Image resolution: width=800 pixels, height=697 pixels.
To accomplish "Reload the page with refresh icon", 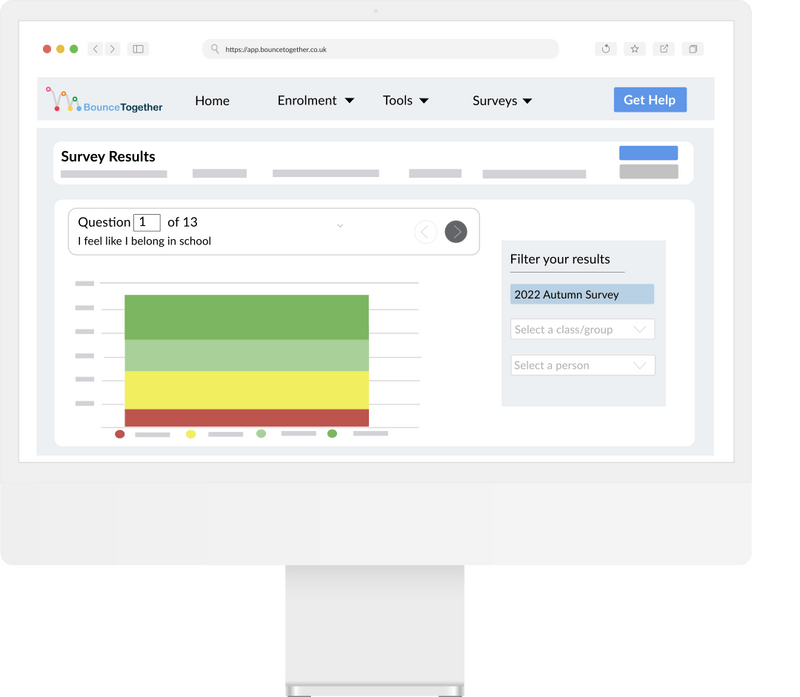I will [x=606, y=49].
